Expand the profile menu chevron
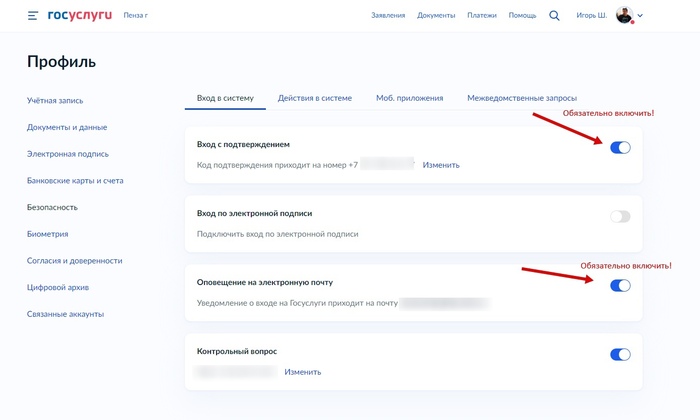The height and width of the screenshot is (420, 700). tap(640, 16)
